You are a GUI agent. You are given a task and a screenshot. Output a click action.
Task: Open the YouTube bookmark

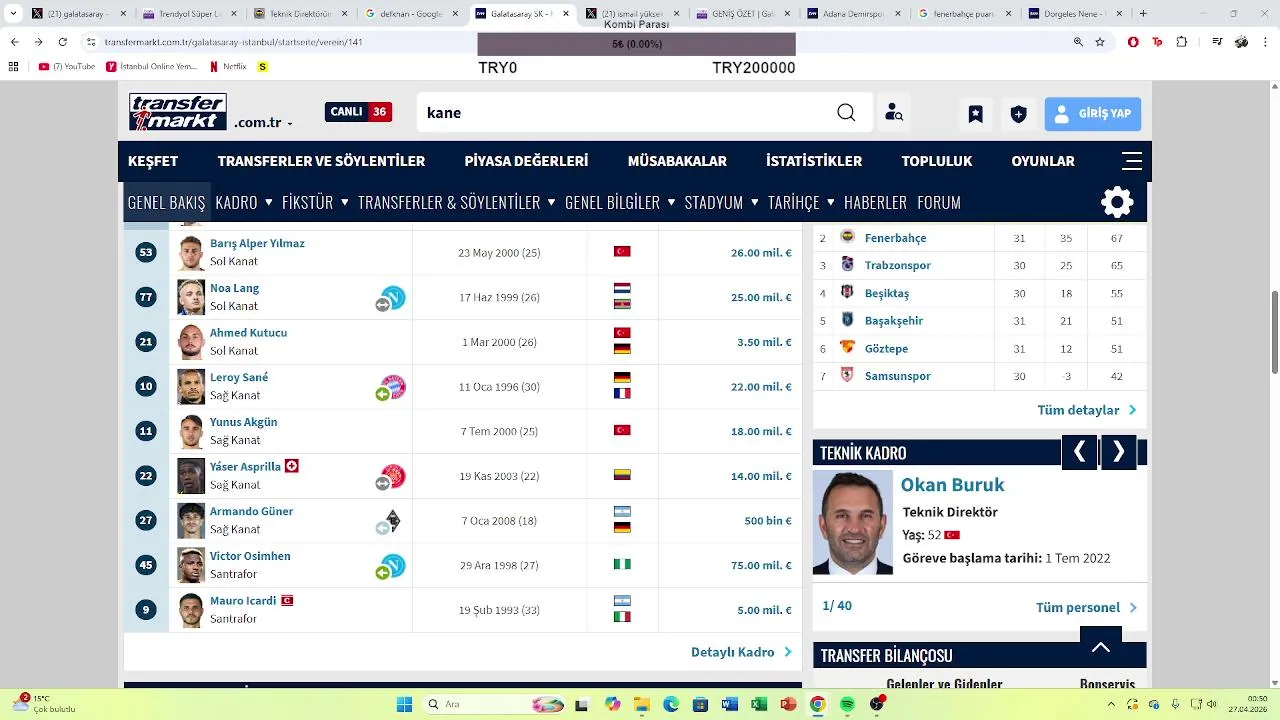67,67
